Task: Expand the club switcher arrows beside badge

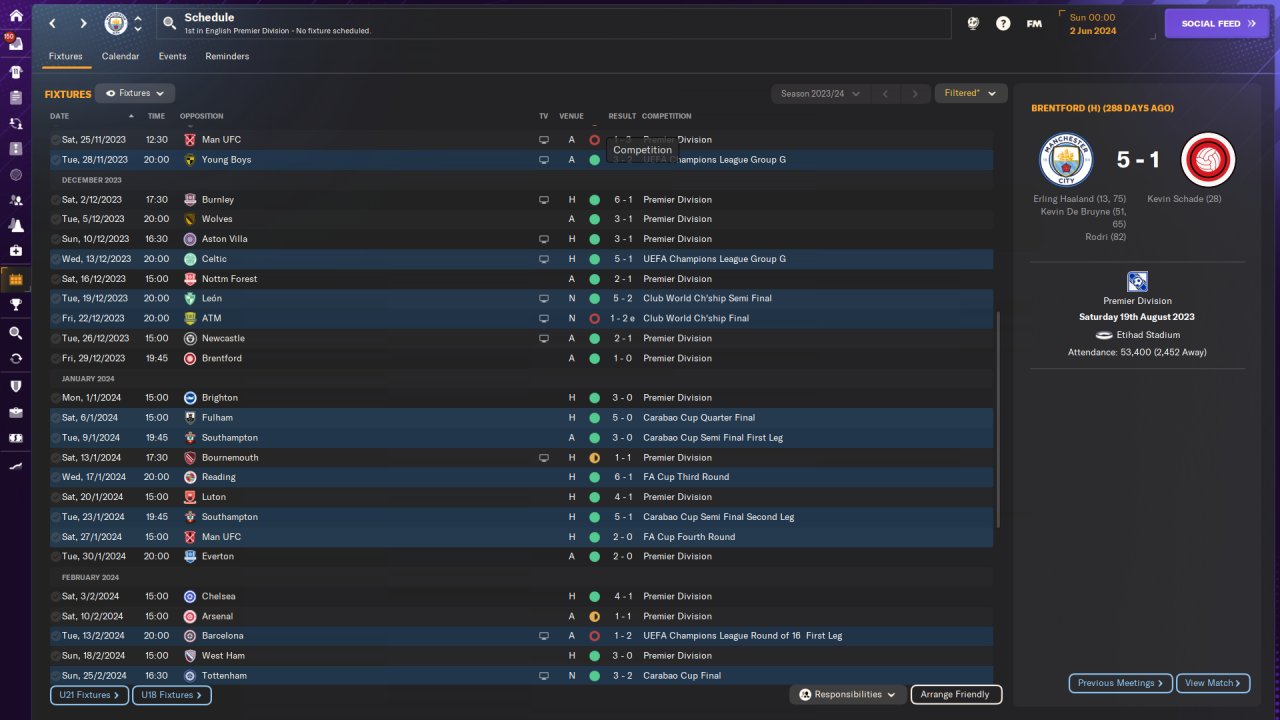Action: [138, 23]
